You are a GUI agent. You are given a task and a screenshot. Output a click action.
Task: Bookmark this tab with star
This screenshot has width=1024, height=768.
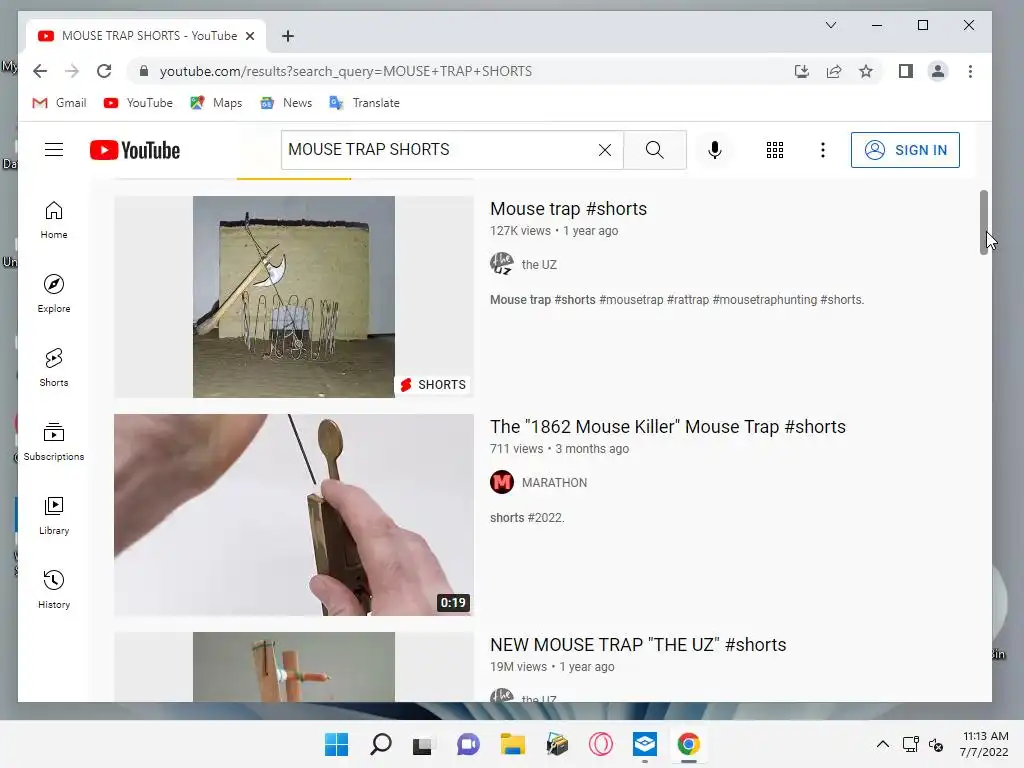(866, 71)
